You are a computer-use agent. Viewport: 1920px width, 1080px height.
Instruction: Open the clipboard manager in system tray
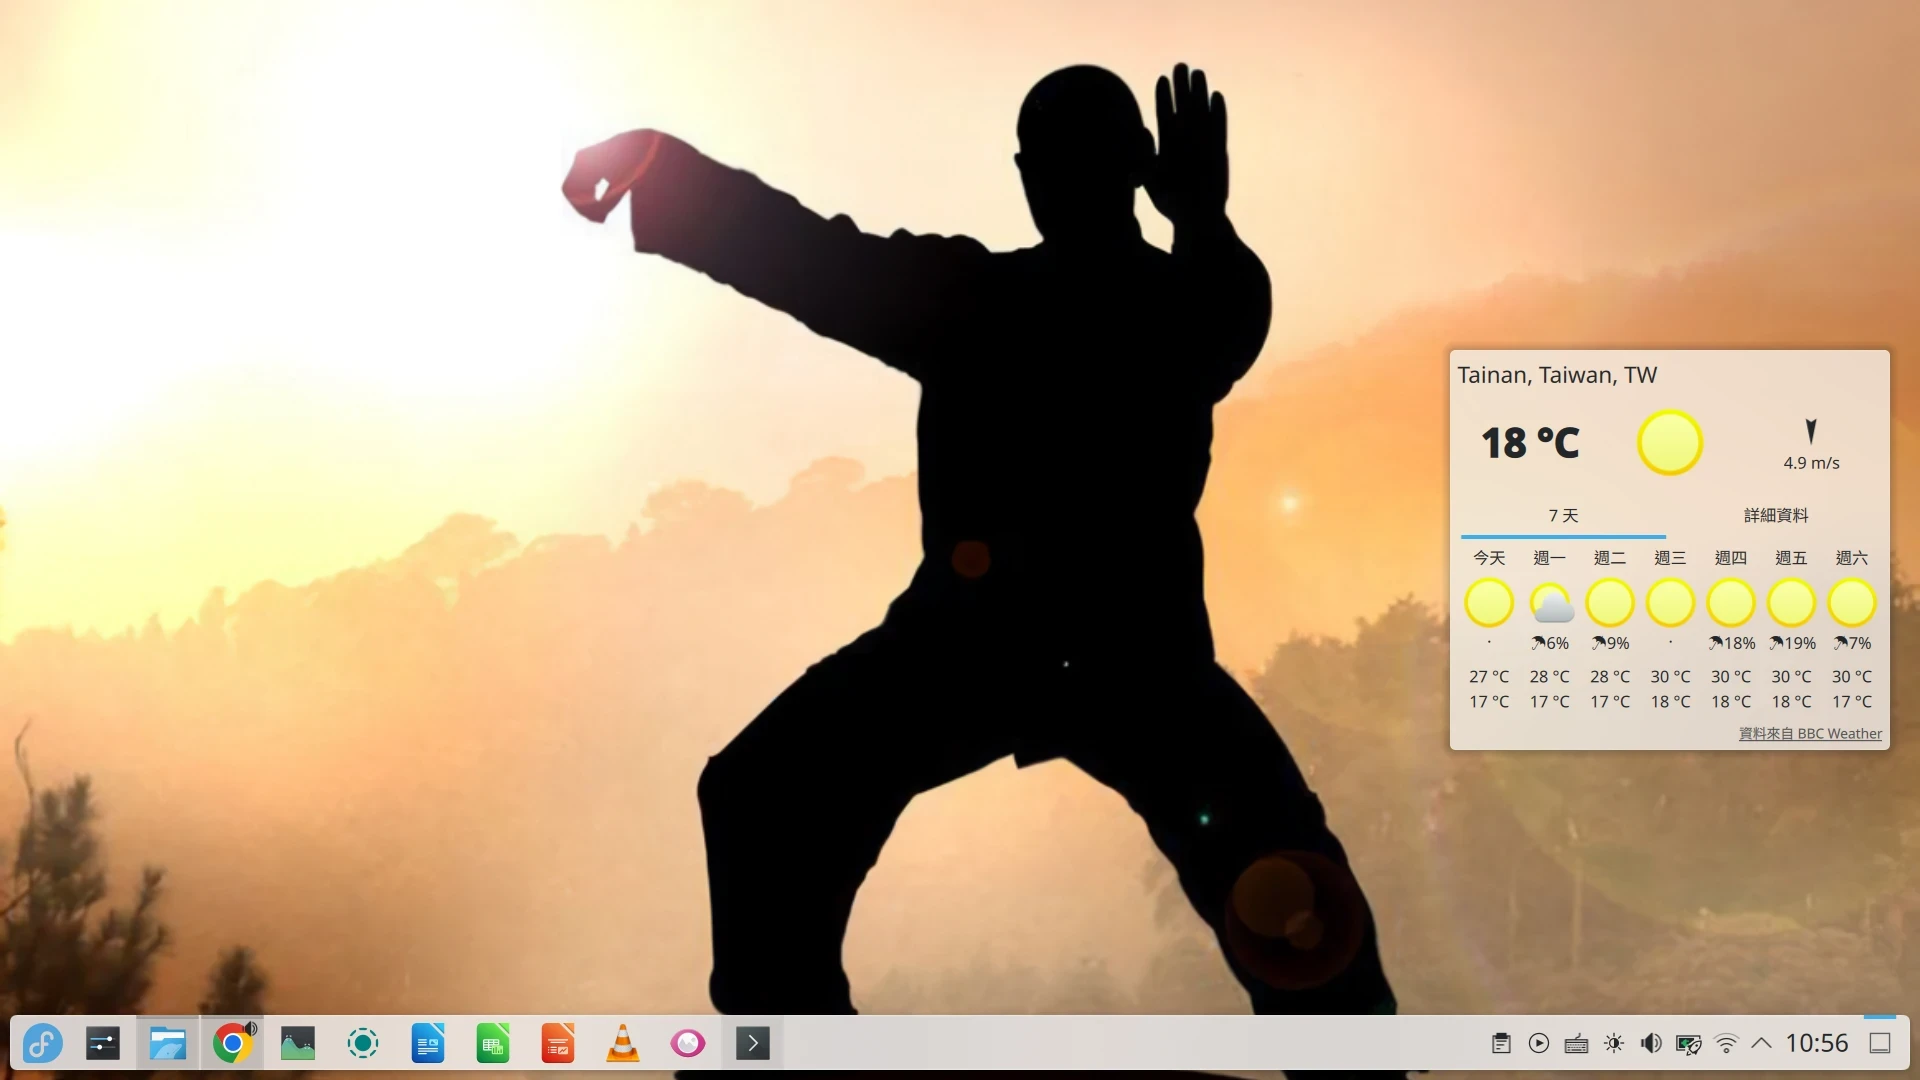pyautogui.click(x=1502, y=1043)
